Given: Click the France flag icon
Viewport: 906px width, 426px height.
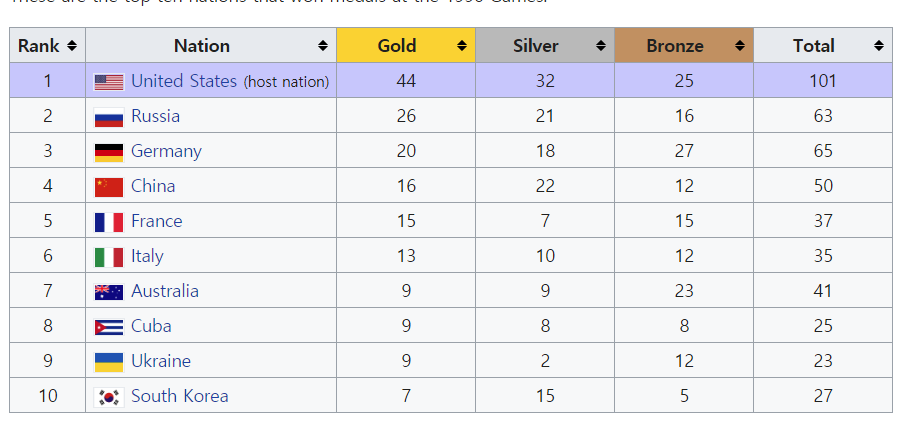Looking at the screenshot, I should (x=109, y=223).
